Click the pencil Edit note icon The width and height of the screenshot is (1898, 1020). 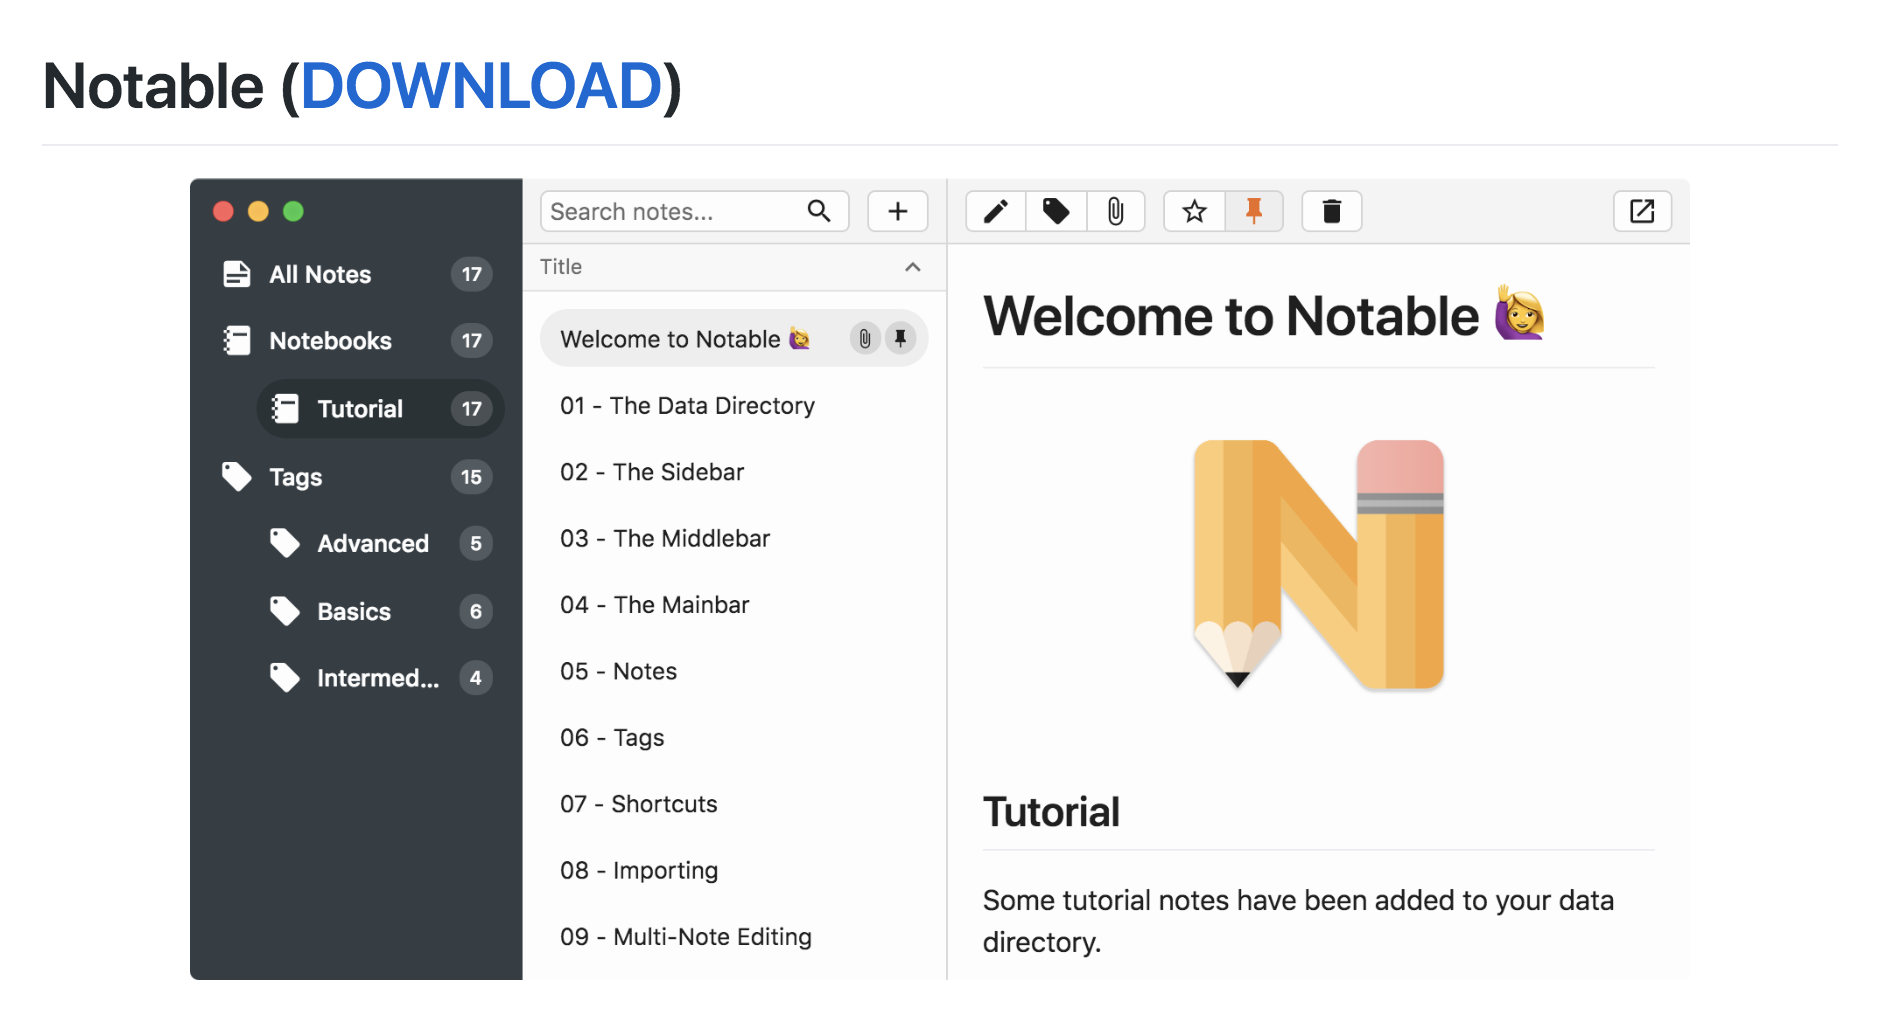coord(995,212)
